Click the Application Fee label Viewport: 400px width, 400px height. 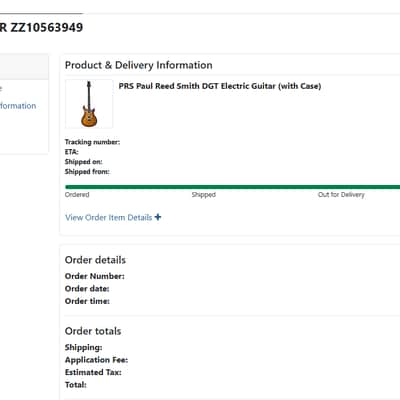(x=96, y=360)
